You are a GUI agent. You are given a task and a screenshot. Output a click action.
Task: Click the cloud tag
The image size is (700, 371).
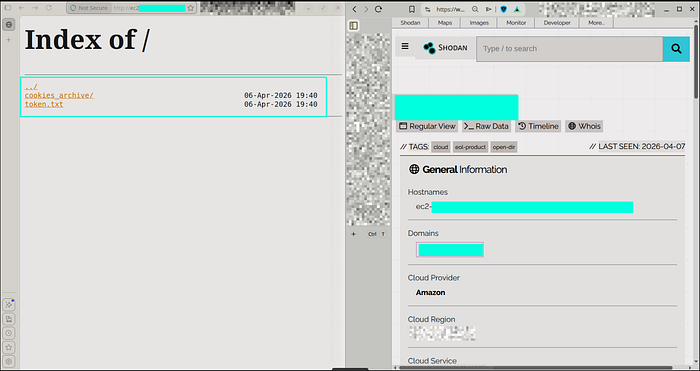[441, 147]
